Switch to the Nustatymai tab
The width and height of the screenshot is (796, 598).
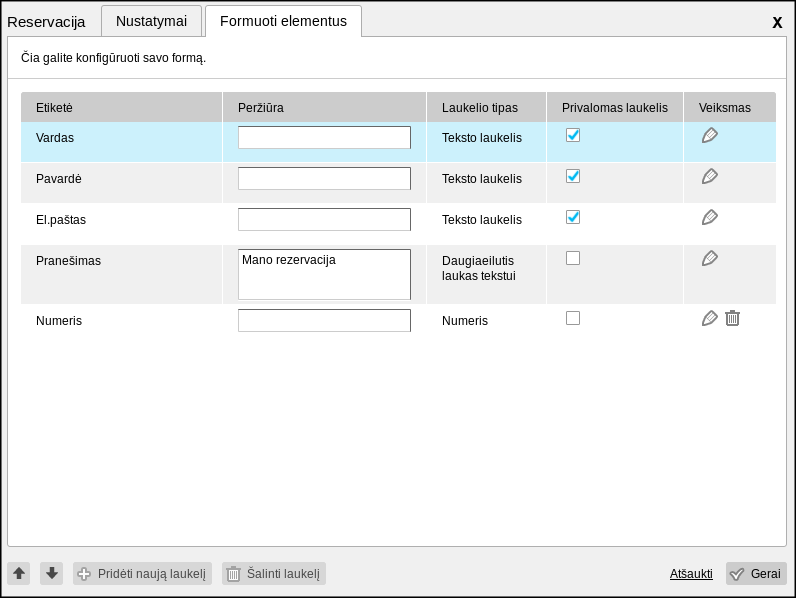coord(151,21)
